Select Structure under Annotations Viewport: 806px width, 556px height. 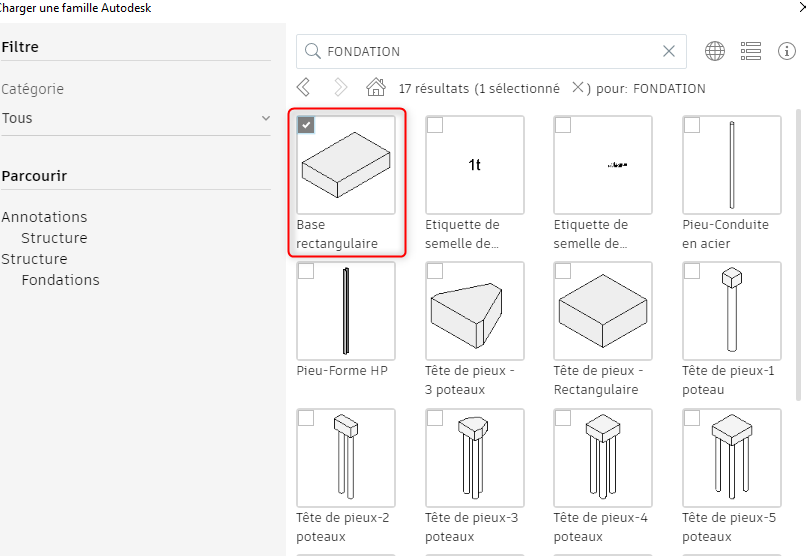click(54, 238)
